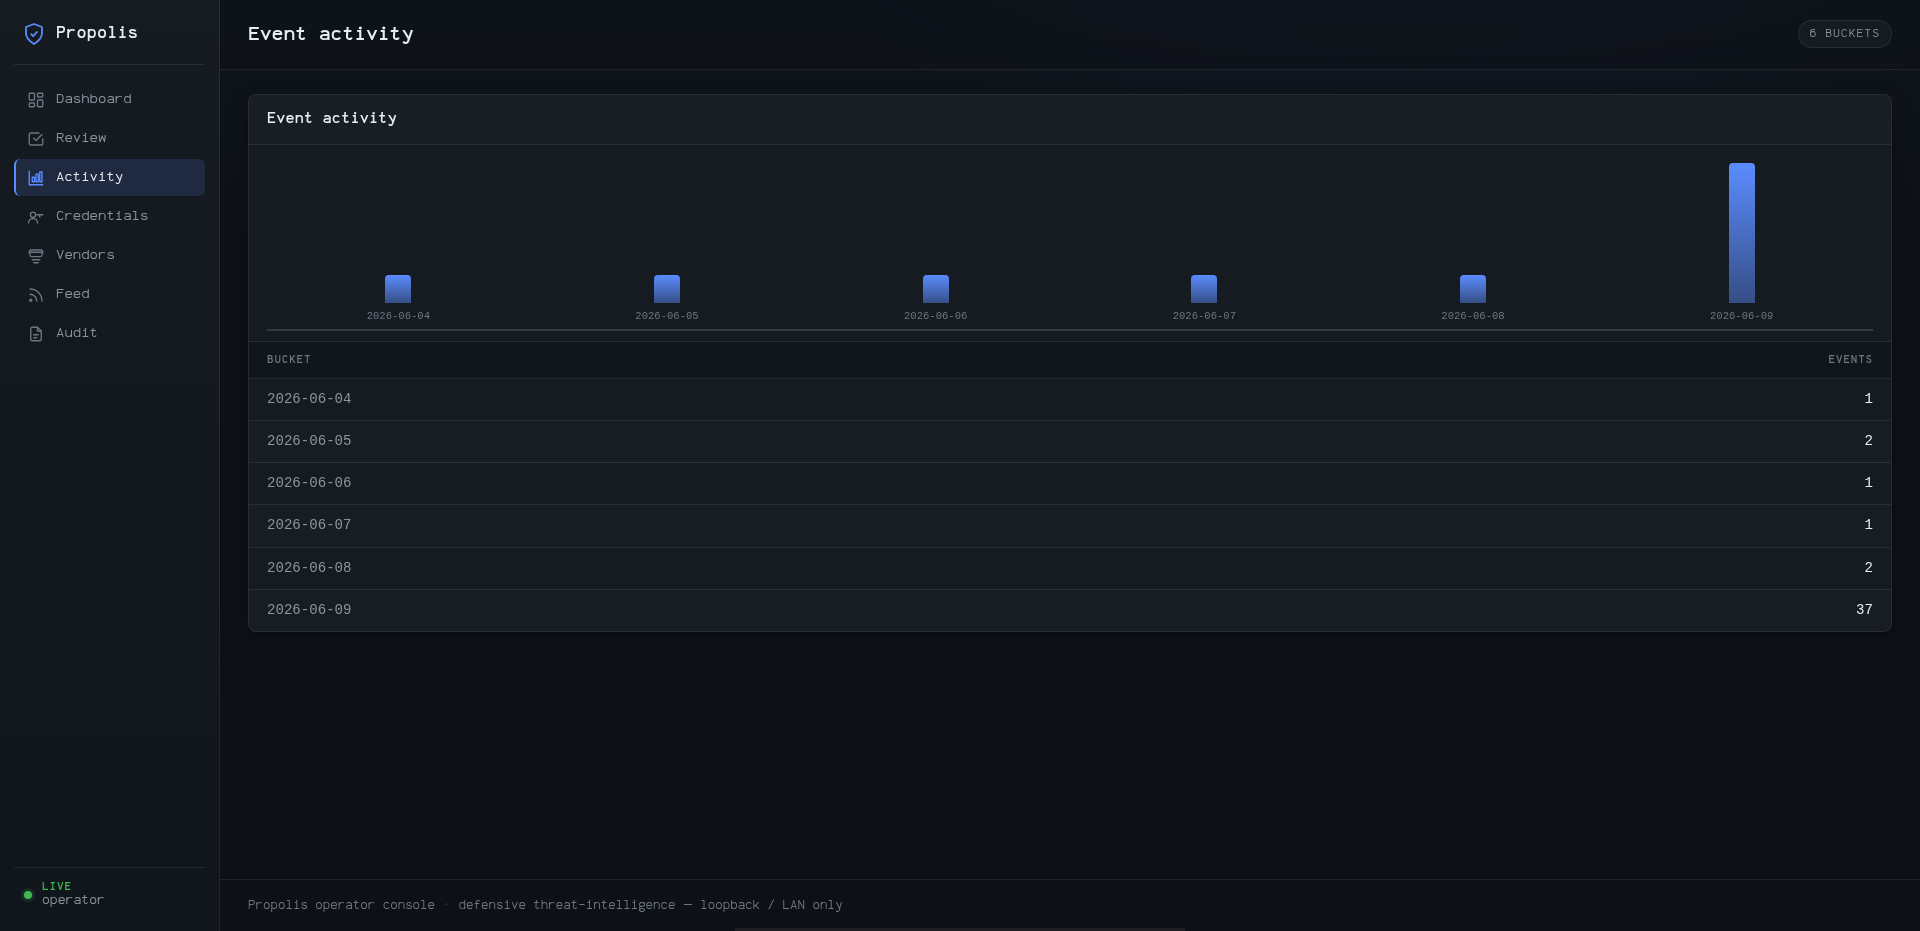Click the Vendors icon in the sidebar
The width and height of the screenshot is (1920, 931).
(36, 256)
